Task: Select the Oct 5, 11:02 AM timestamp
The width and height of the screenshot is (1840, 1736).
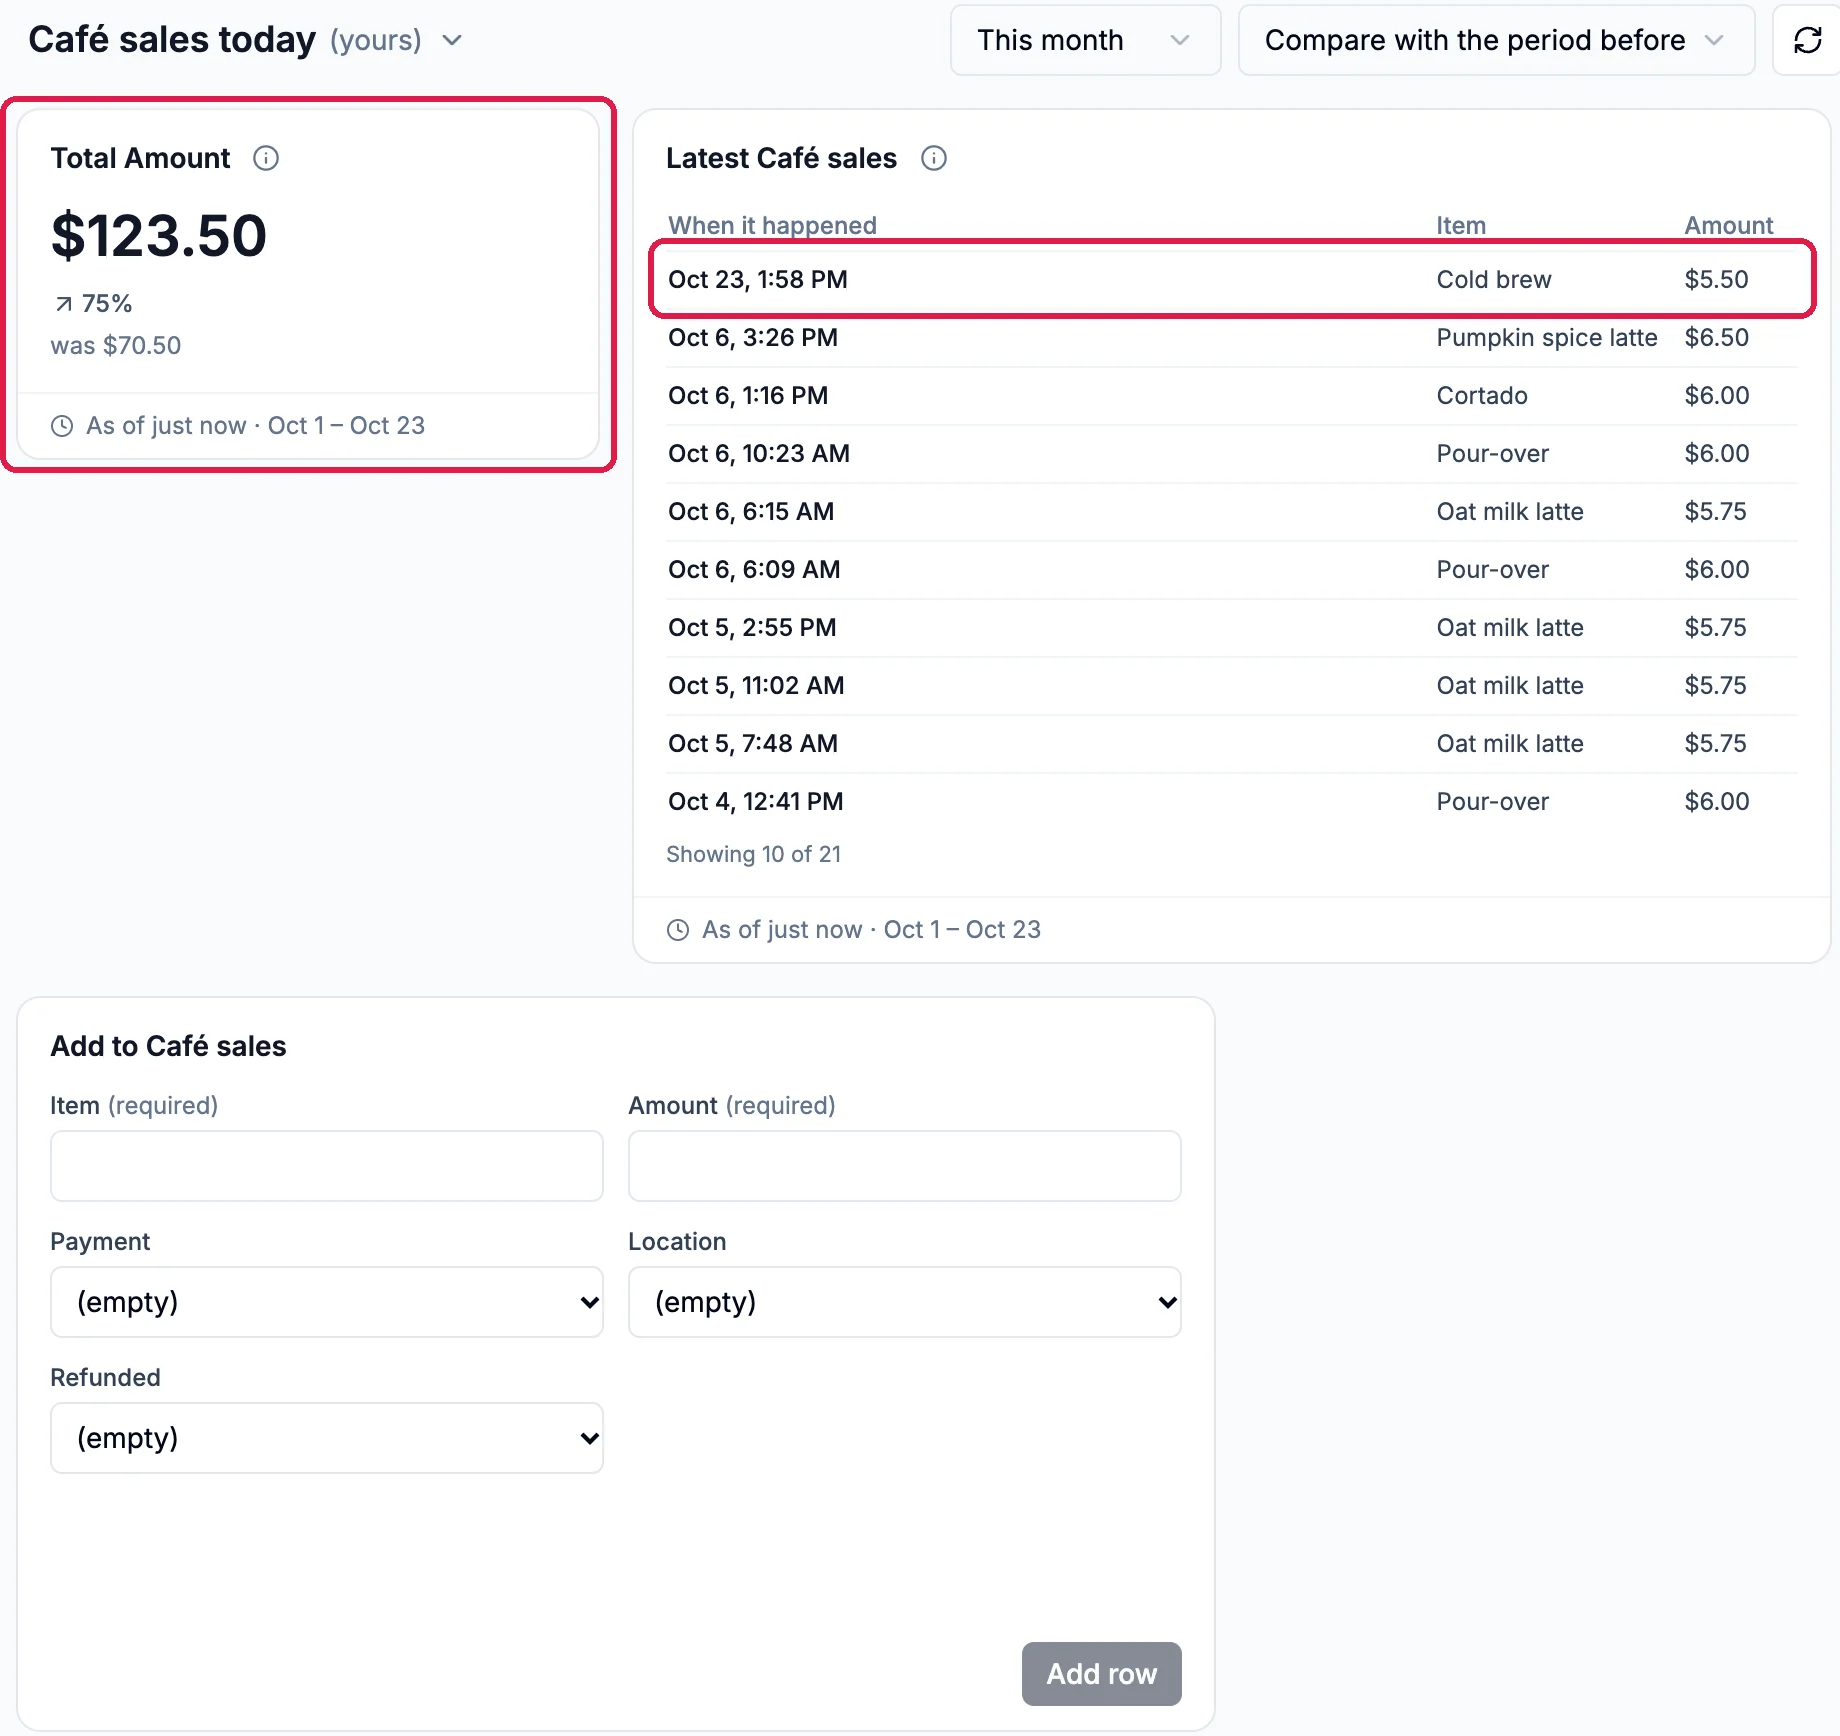Action: point(756,686)
